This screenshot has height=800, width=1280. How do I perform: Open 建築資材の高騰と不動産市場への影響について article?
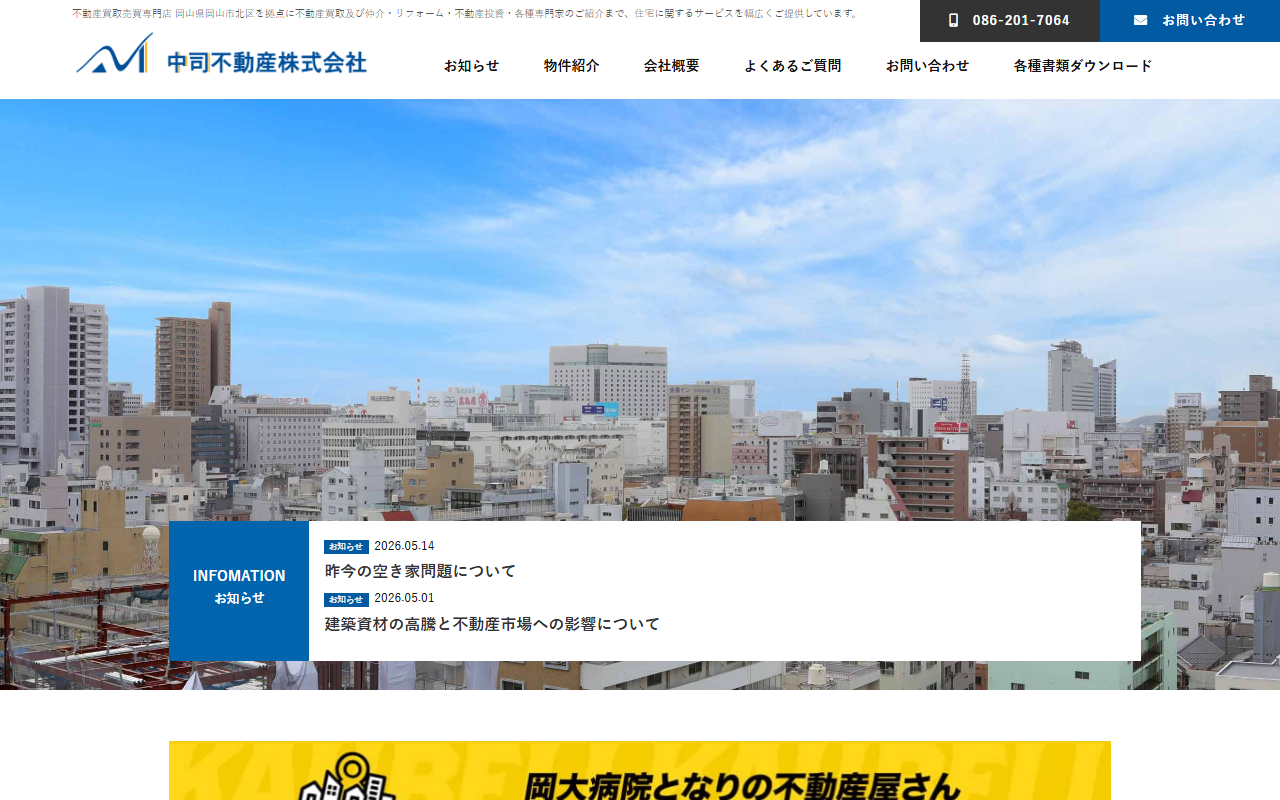(493, 624)
